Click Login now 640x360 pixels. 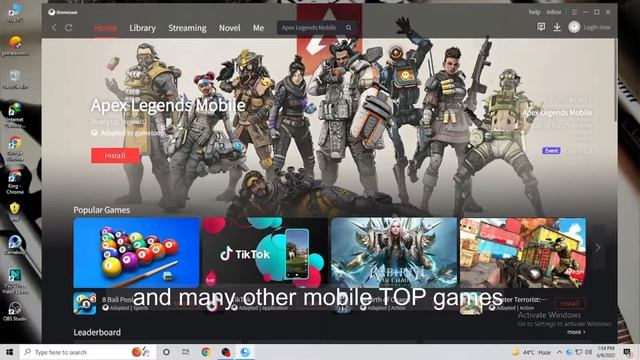597,27
